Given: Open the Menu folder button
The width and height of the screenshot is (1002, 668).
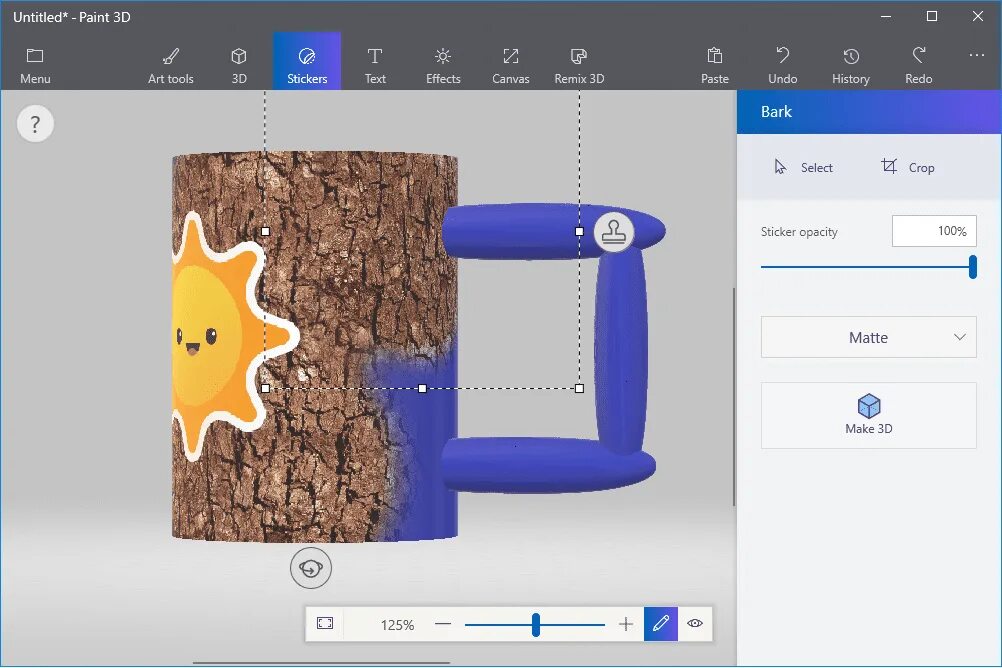Looking at the screenshot, I should (x=35, y=65).
